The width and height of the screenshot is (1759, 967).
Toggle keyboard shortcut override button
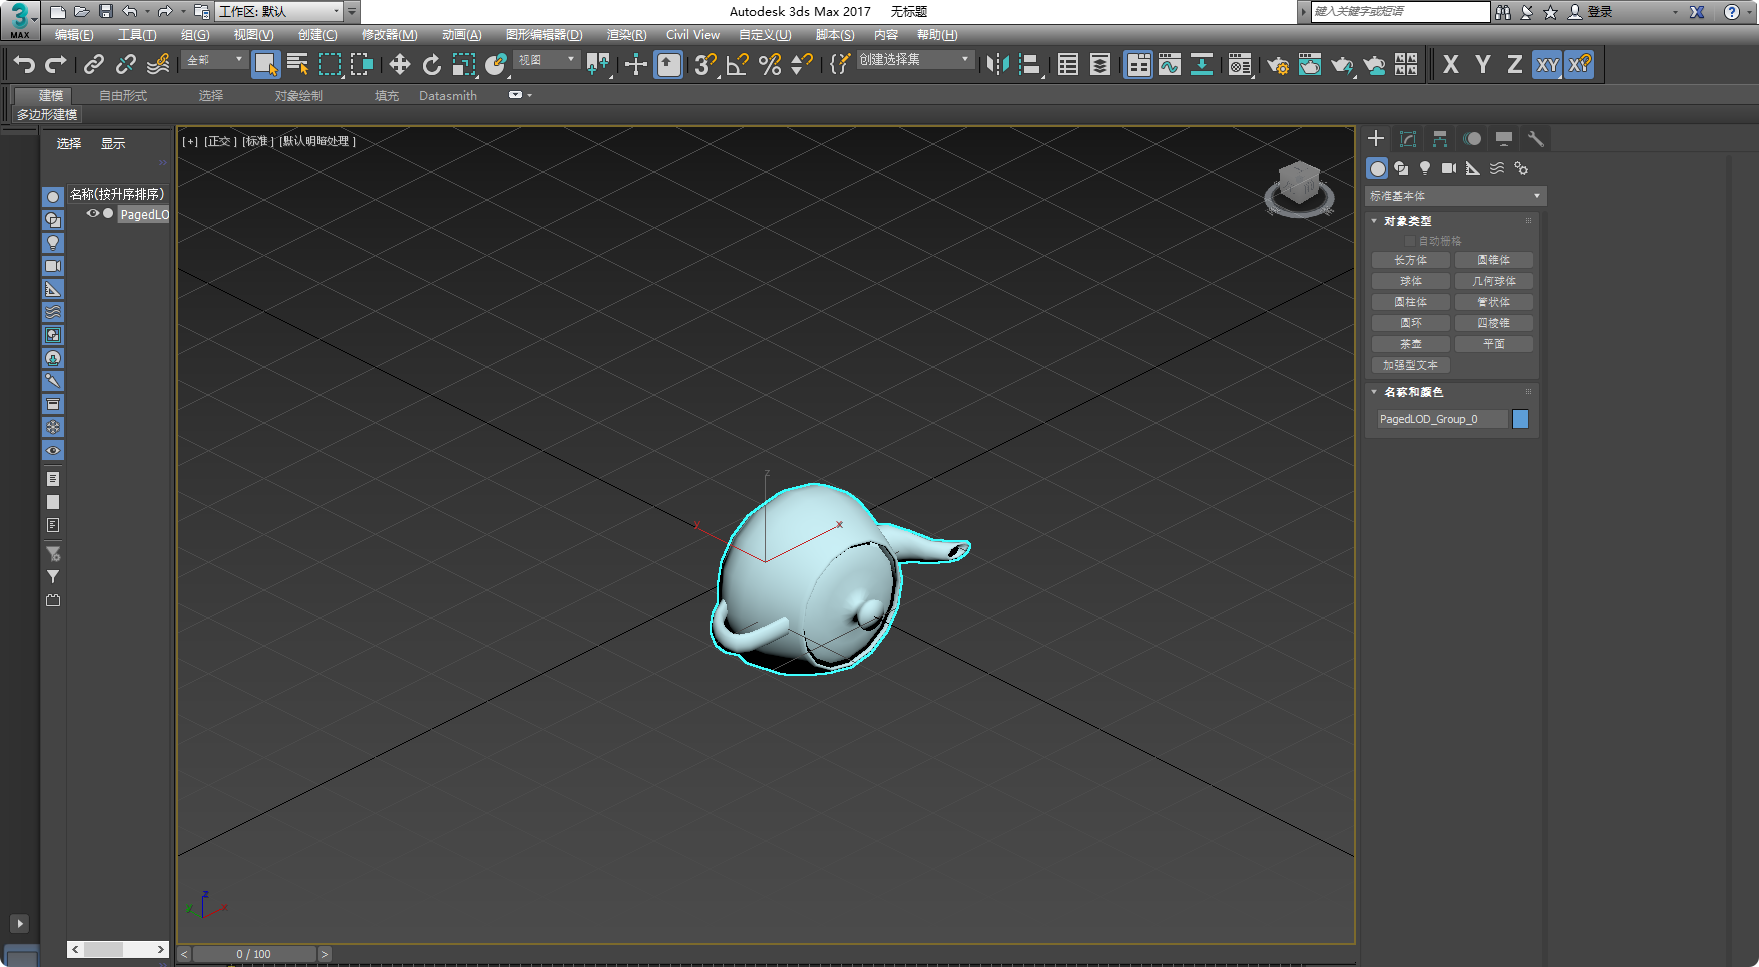[x=668, y=65]
